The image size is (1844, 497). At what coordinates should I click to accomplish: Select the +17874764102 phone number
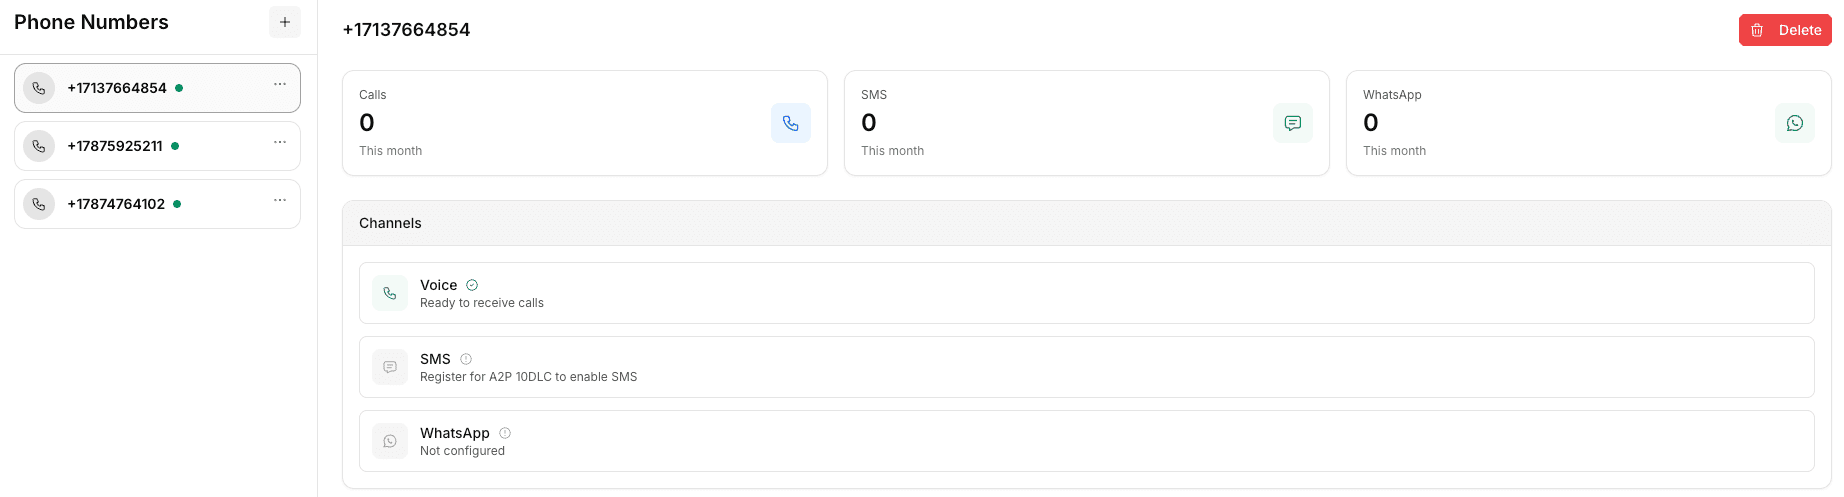tap(116, 204)
